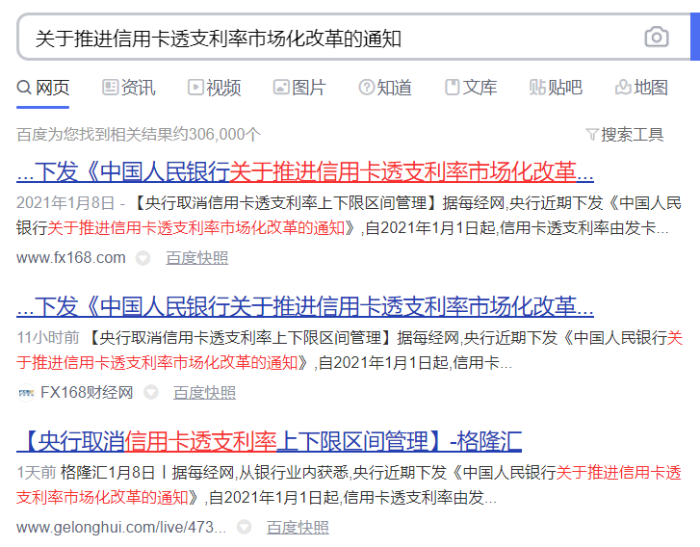
Task: Click the date 2021年1月8日 in first result
Action: point(66,203)
